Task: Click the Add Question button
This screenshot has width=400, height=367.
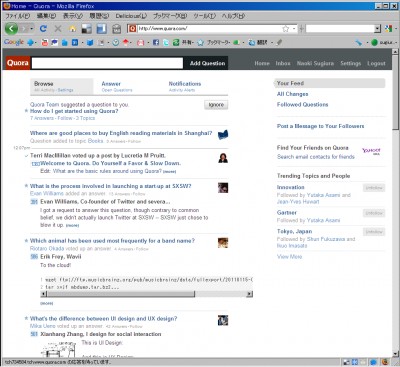Action: (207, 63)
